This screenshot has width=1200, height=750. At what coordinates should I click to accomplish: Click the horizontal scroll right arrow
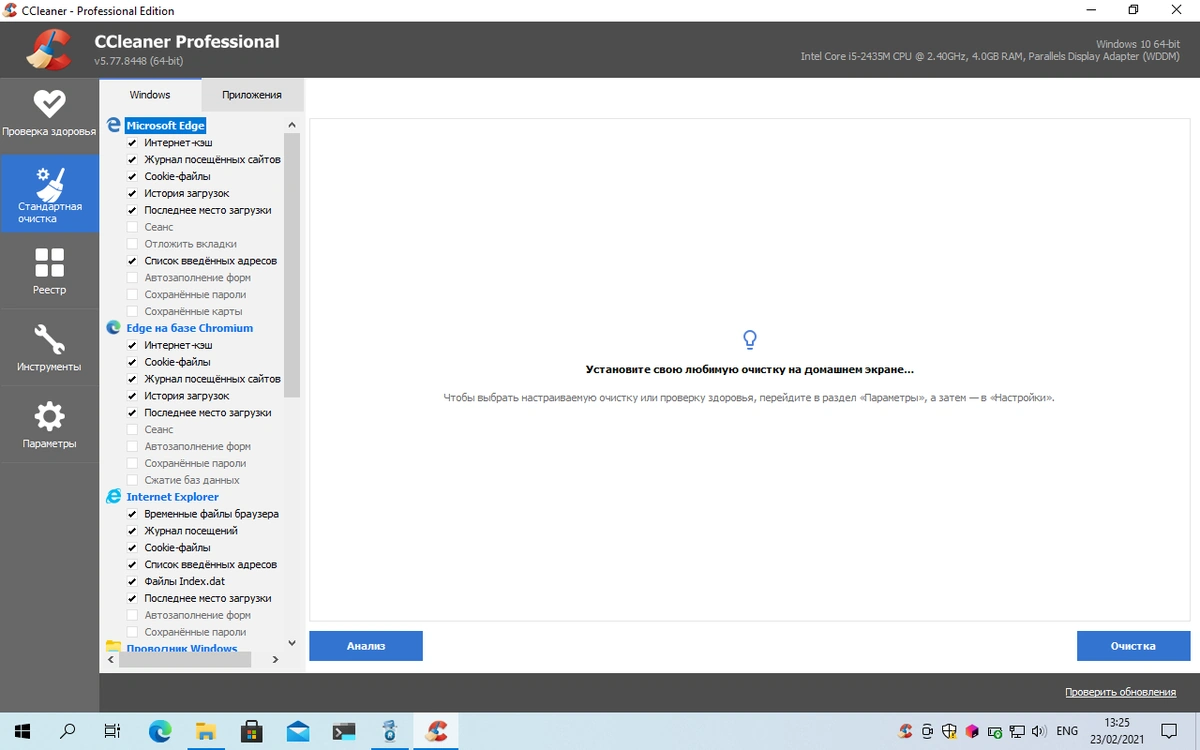pyautogui.click(x=276, y=659)
